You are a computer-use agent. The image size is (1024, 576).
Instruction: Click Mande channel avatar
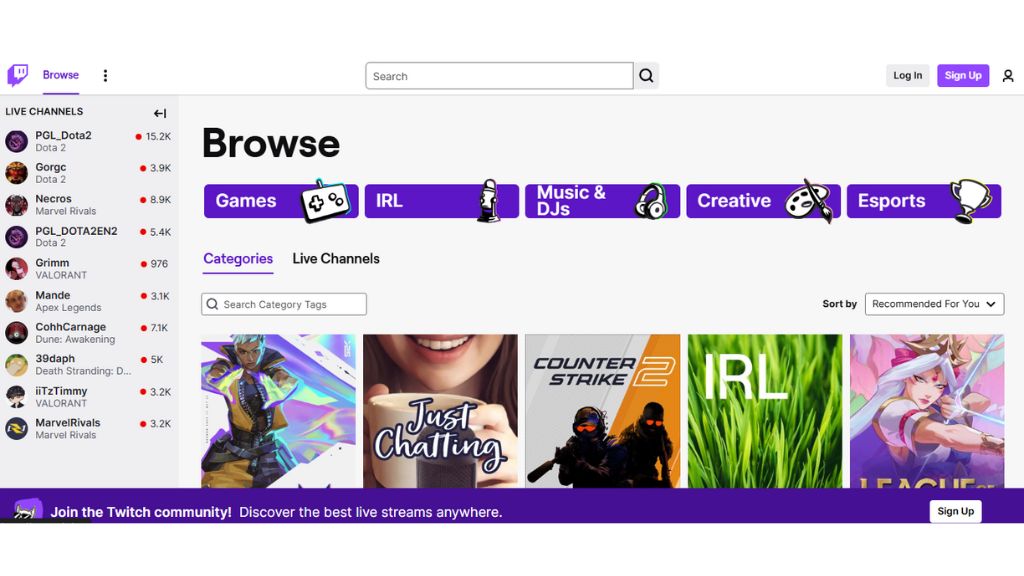click(x=16, y=301)
